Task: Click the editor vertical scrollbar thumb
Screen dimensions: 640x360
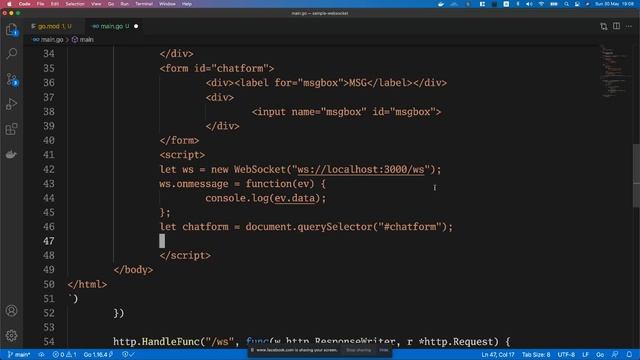Action: point(636,176)
